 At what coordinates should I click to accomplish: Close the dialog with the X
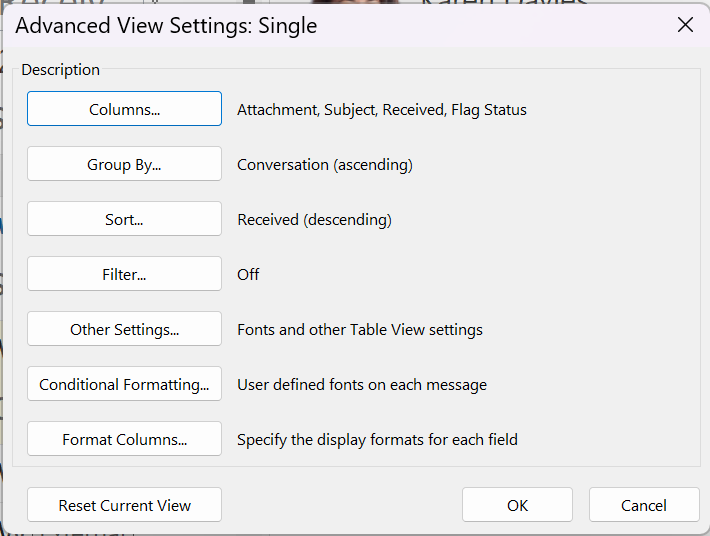[x=685, y=24]
